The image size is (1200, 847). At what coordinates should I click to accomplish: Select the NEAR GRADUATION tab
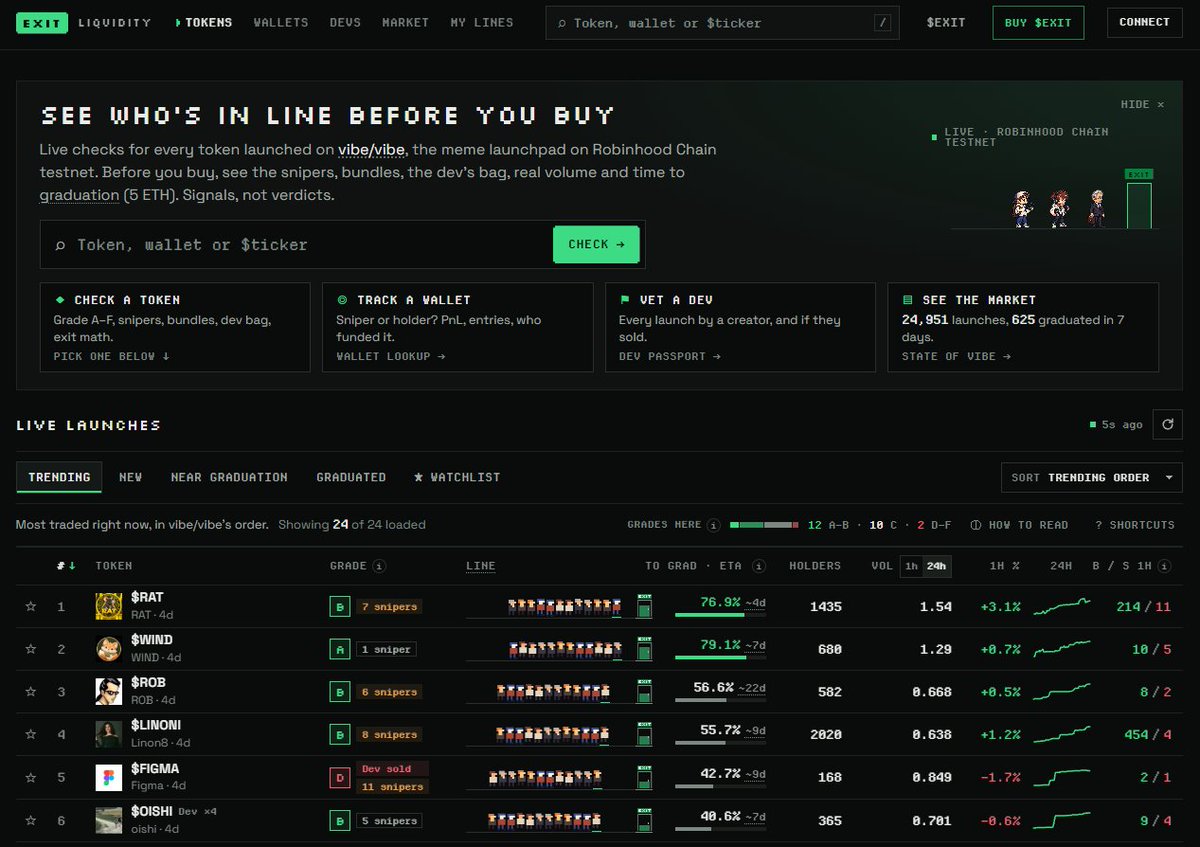229,477
